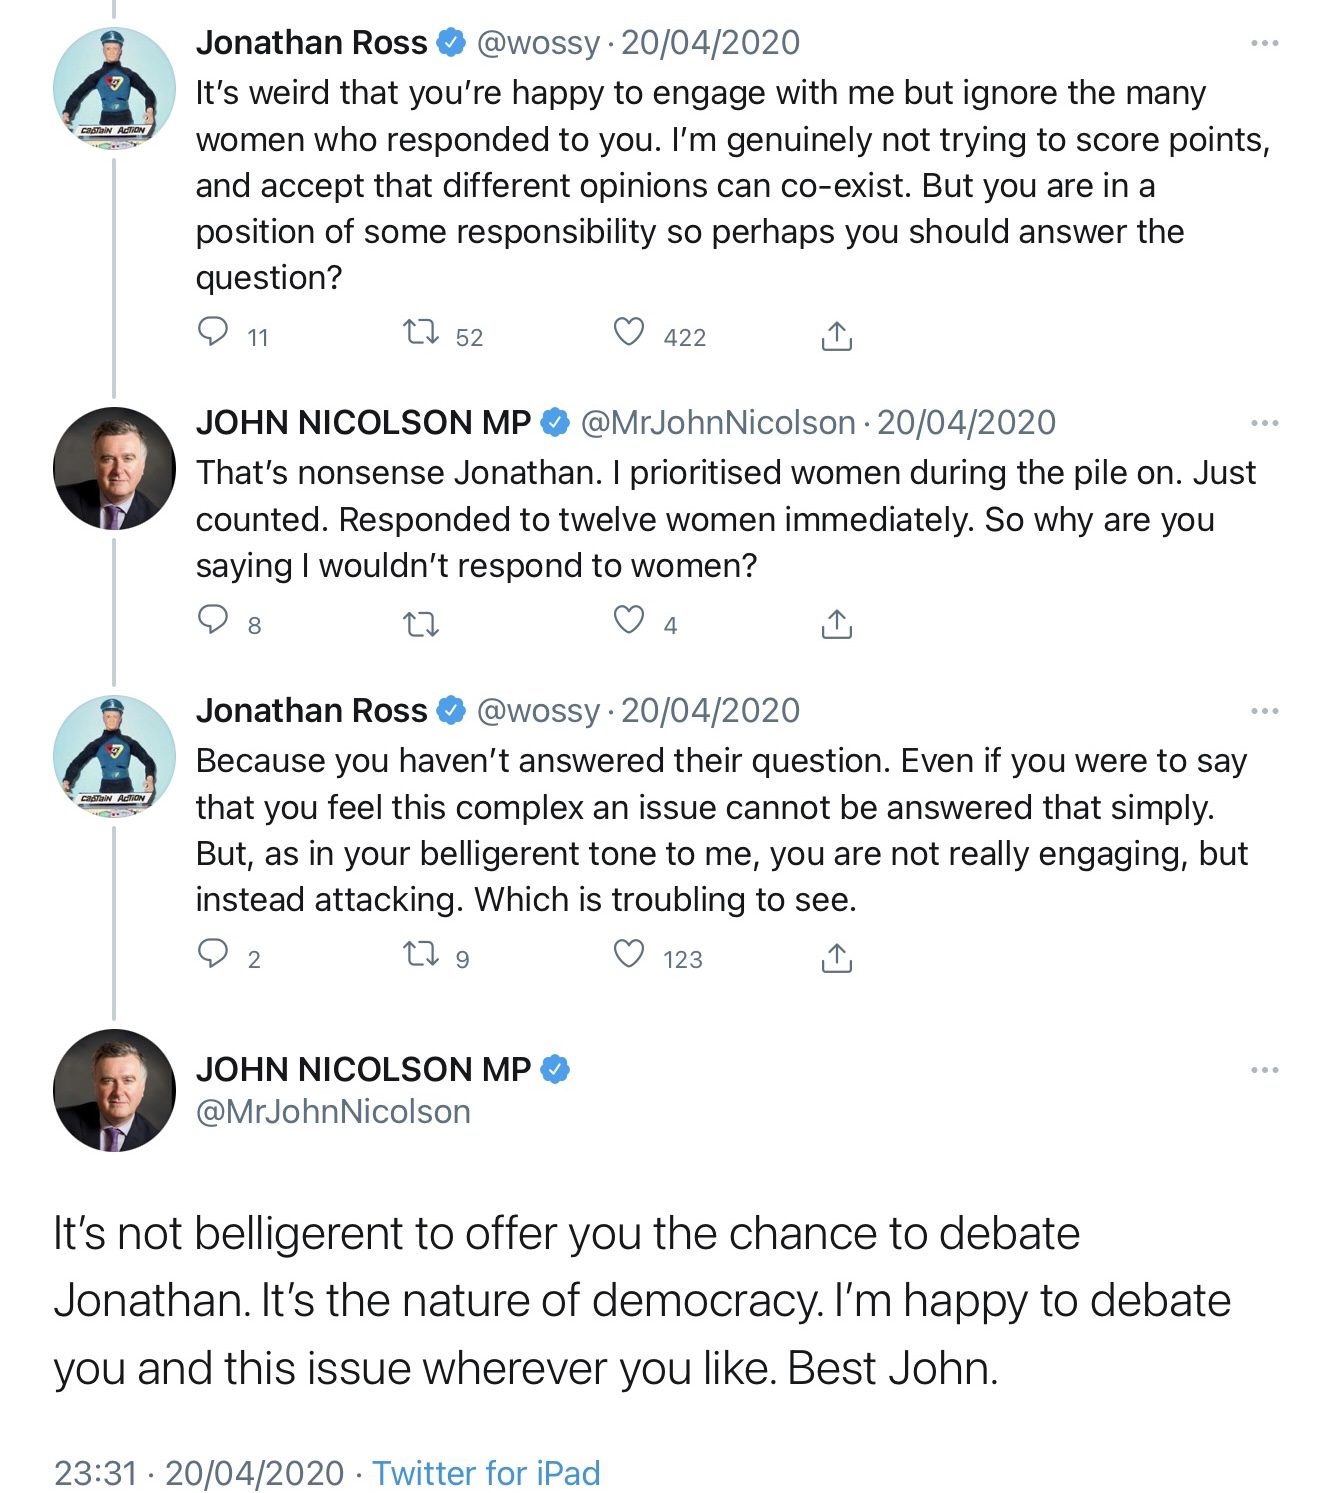Open the @MrJohnNicolson handle on the main tweet
1324x1493 pixels.
pyautogui.click(x=333, y=1112)
